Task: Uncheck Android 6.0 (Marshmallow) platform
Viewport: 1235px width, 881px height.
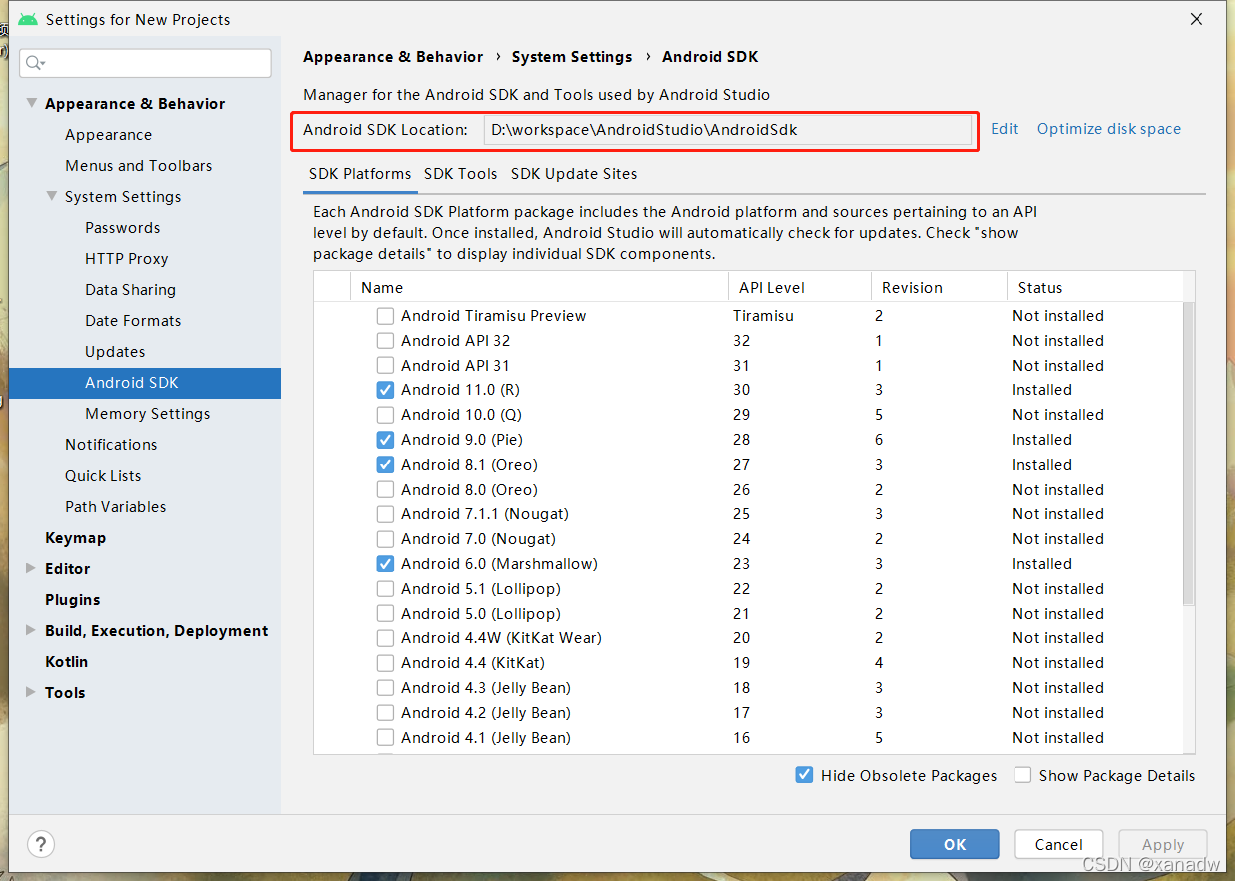Action: point(385,564)
